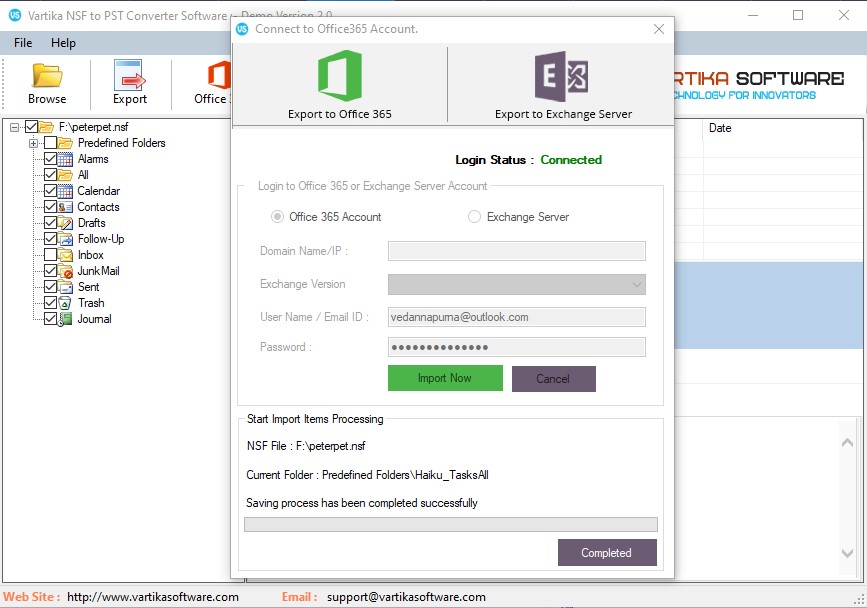Viewport: 867px width, 608px height.
Task: Open the vartikasoftware.com website link
Action: 153,597
